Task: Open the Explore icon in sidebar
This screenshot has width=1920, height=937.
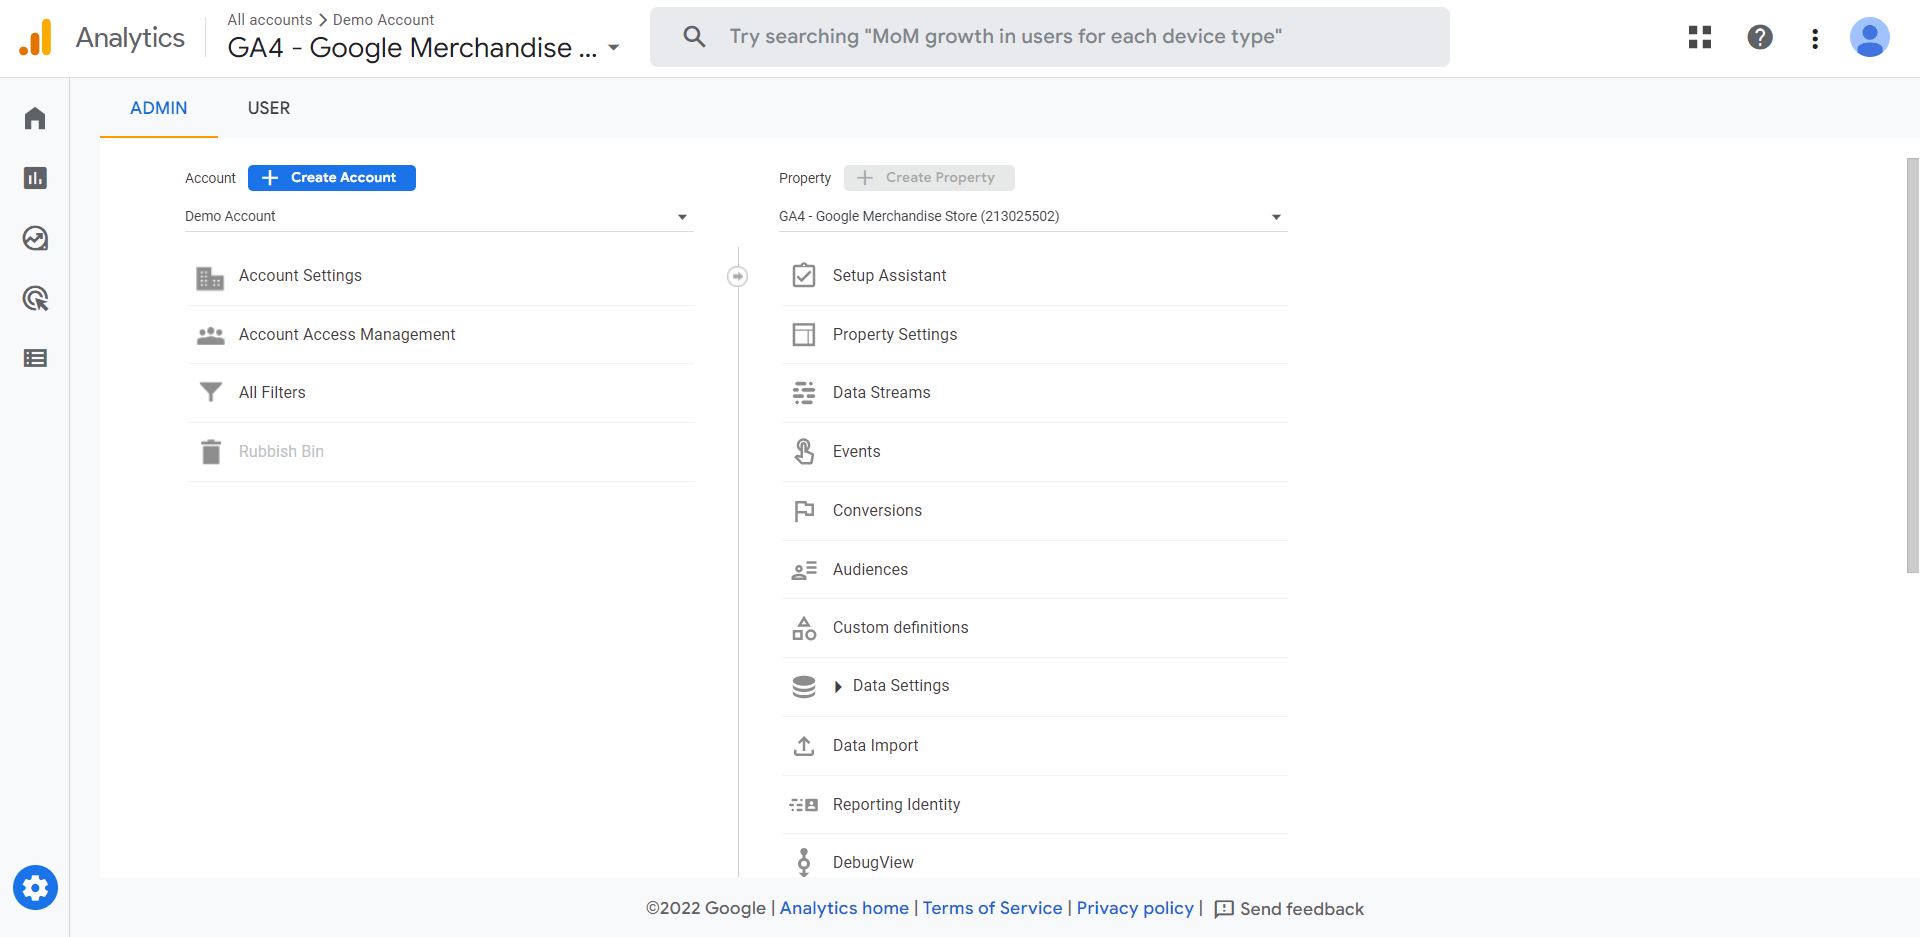Action: pos(35,238)
